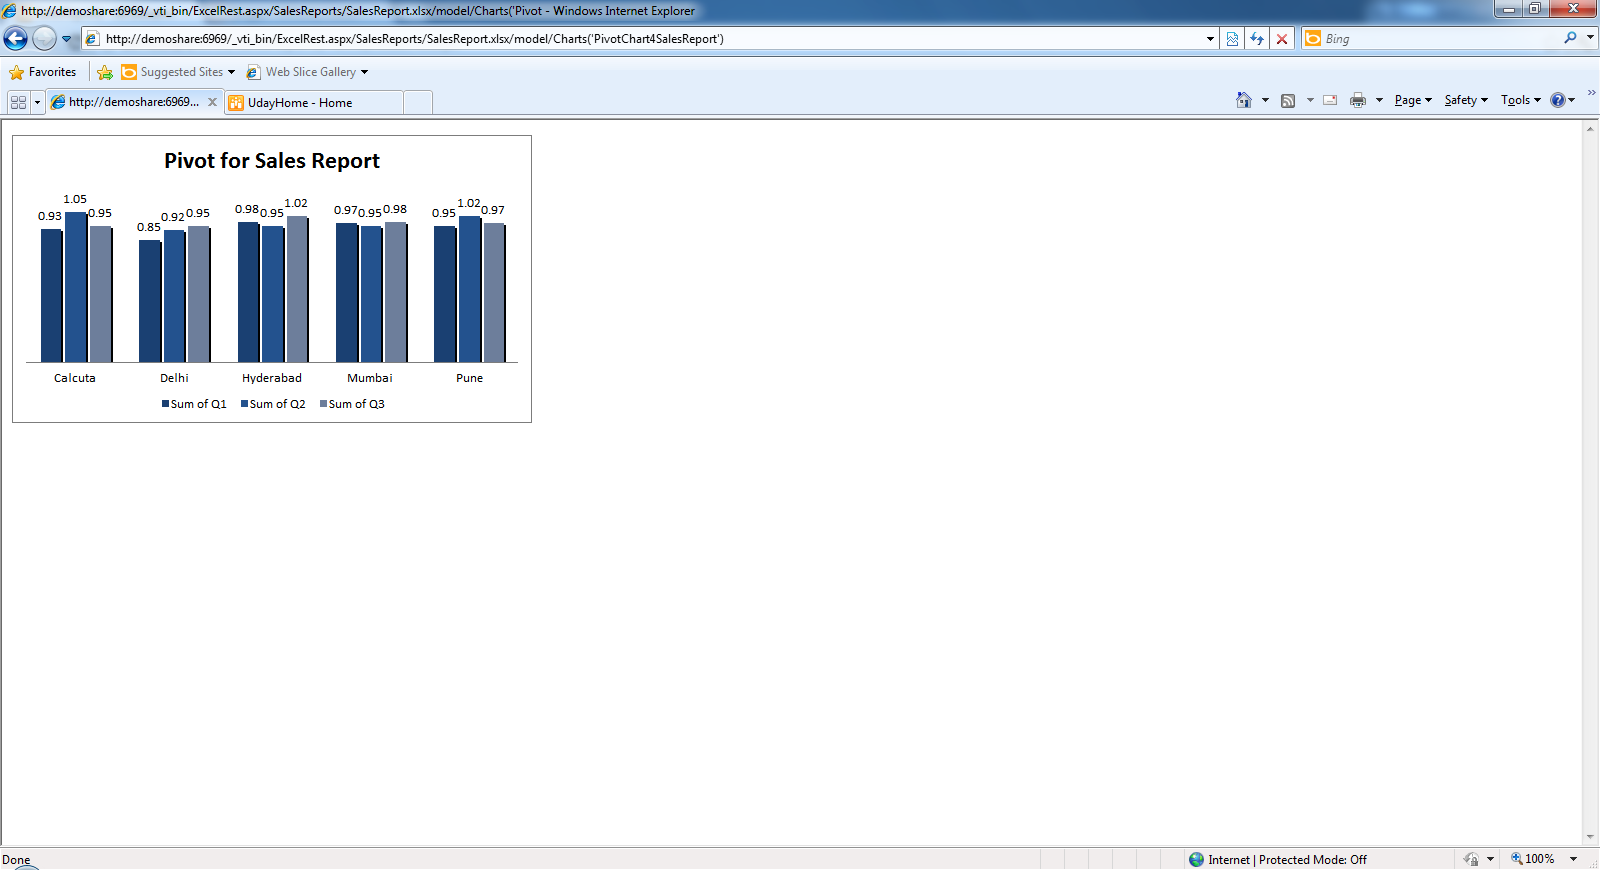This screenshot has width=1600, height=870.
Task: Click Sum of Q3 legend swatch
Action: (x=323, y=404)
